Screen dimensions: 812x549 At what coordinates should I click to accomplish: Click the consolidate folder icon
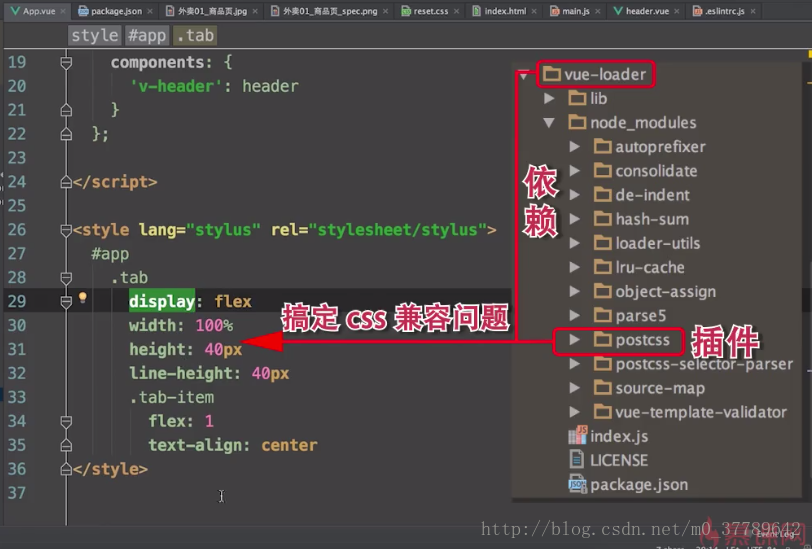coord(602,170)
